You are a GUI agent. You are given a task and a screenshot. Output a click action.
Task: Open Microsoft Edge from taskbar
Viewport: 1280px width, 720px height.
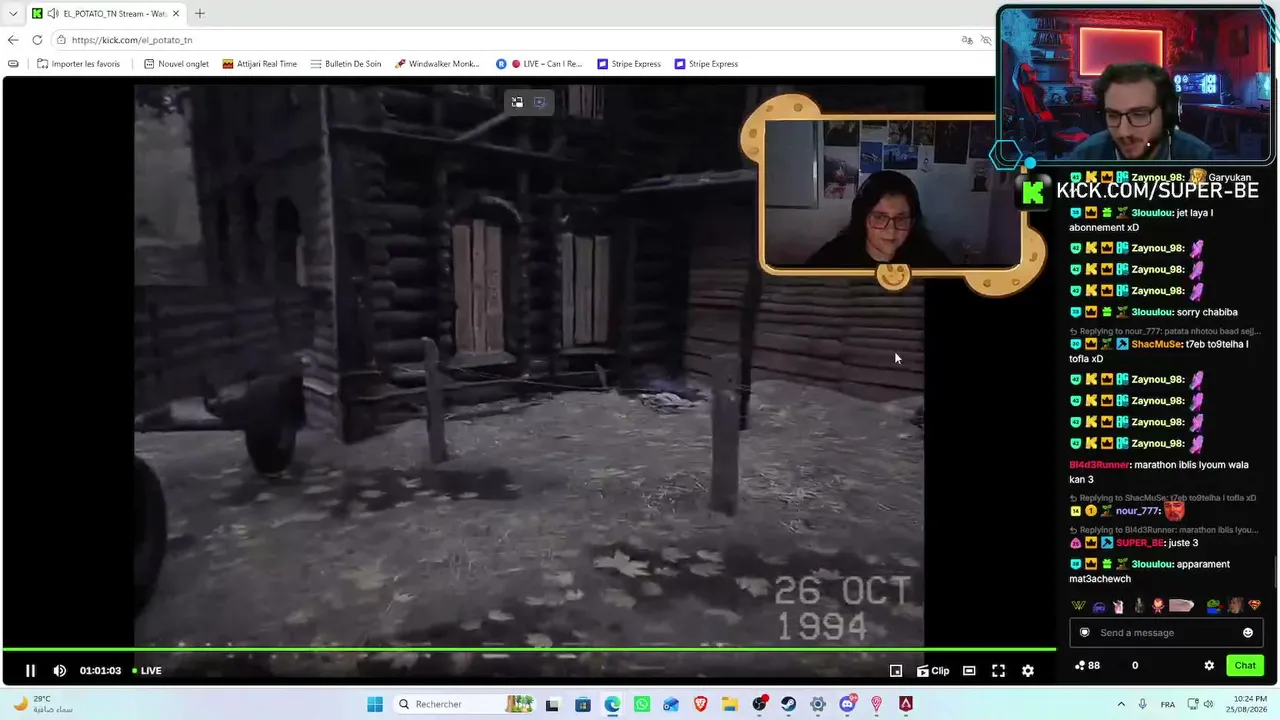click(612, 704)
